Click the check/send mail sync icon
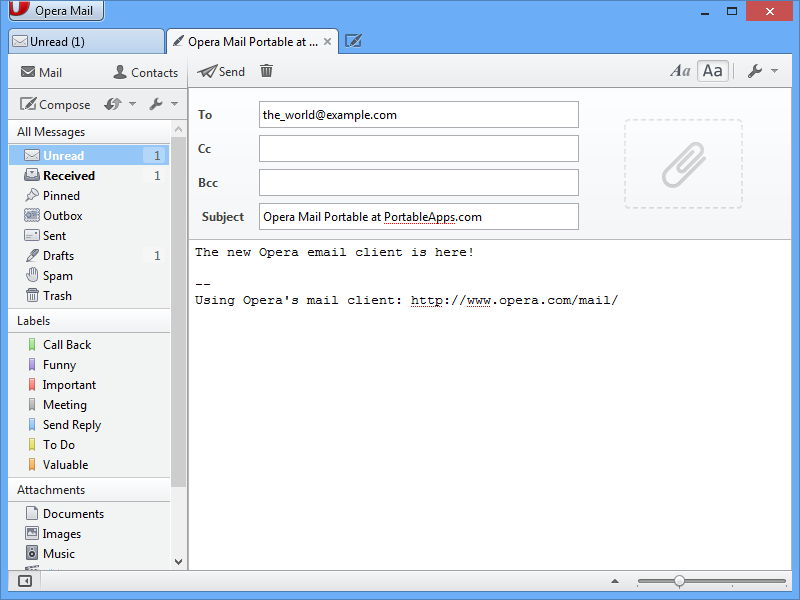The height and width of the screenshot is (600, 800). (112, 104)
